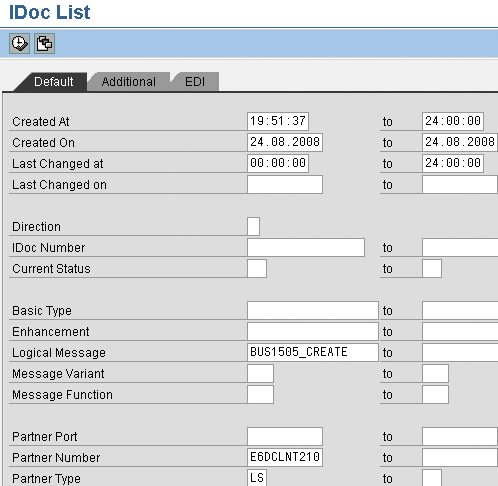Click the Created At start time field
Image resolution: width=498 pixels, height=486 pixels.
point(278,121)
